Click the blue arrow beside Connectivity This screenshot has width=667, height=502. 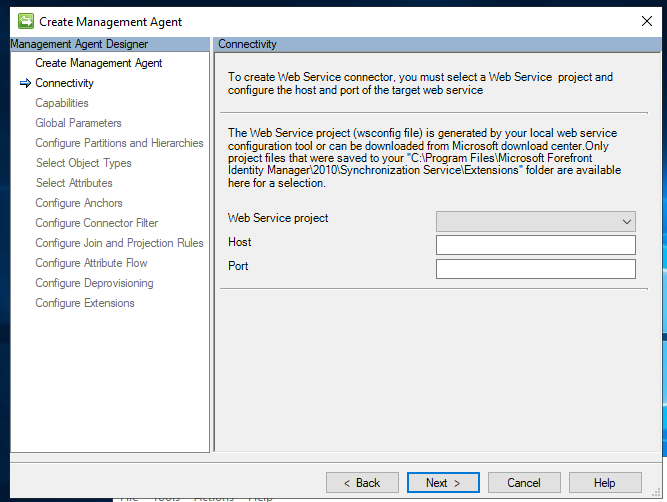(x=26, y=83)
